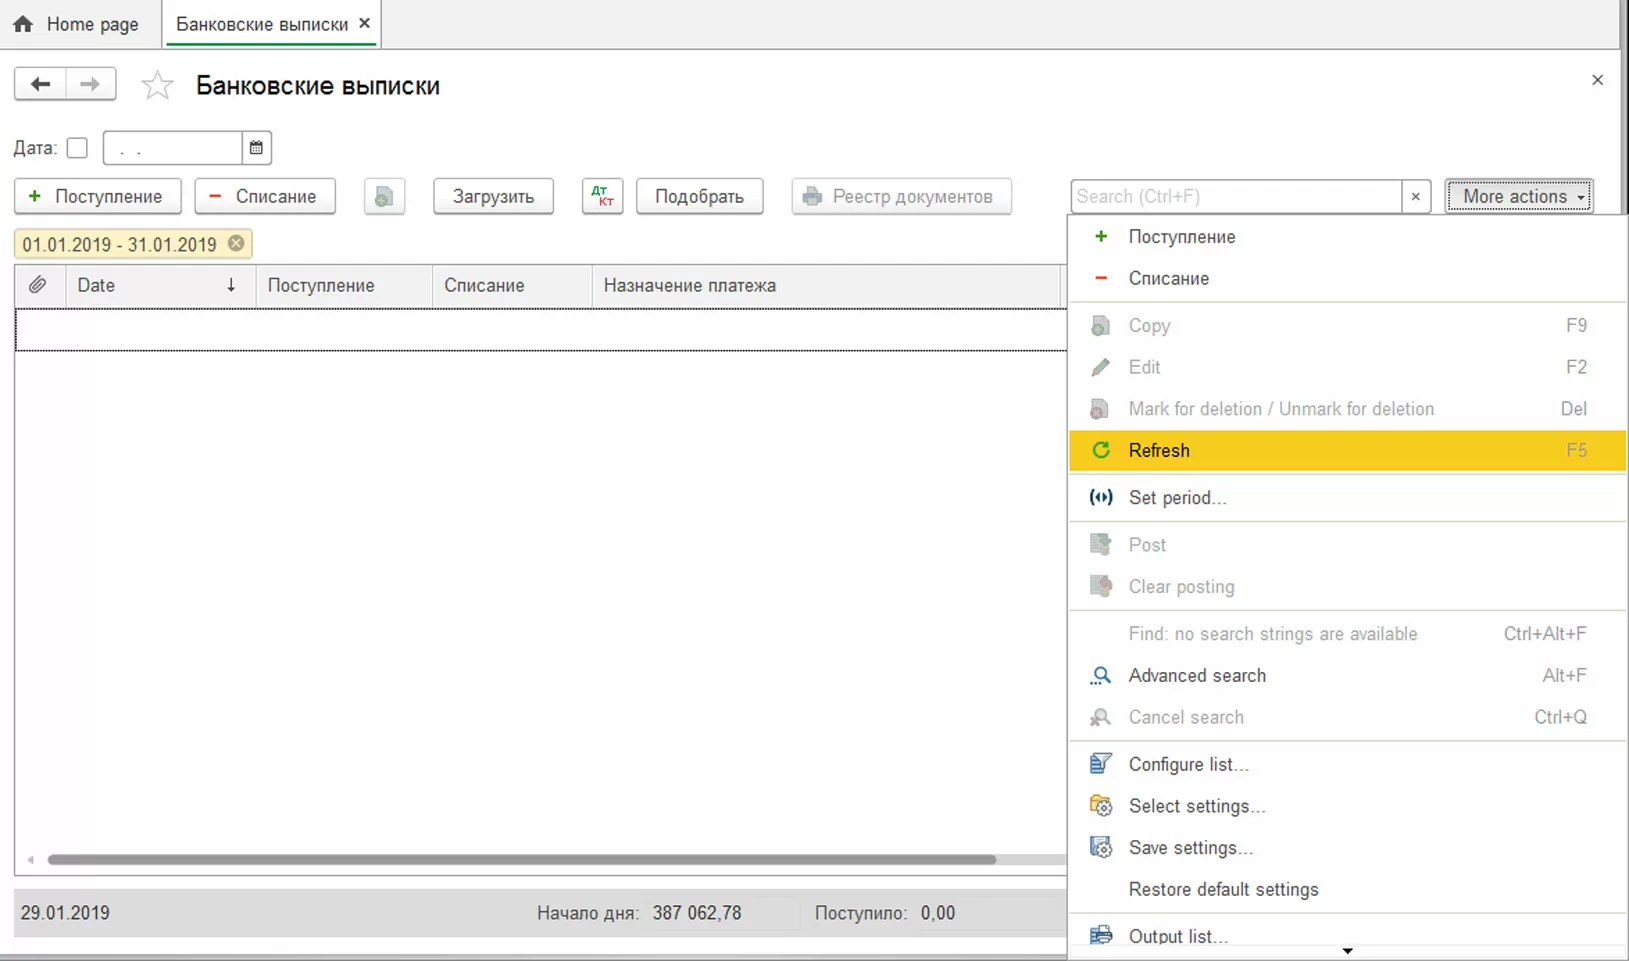The image size is (1629, 961).
Task: Select Refresh in the menu
Action: coord(1347,450)
